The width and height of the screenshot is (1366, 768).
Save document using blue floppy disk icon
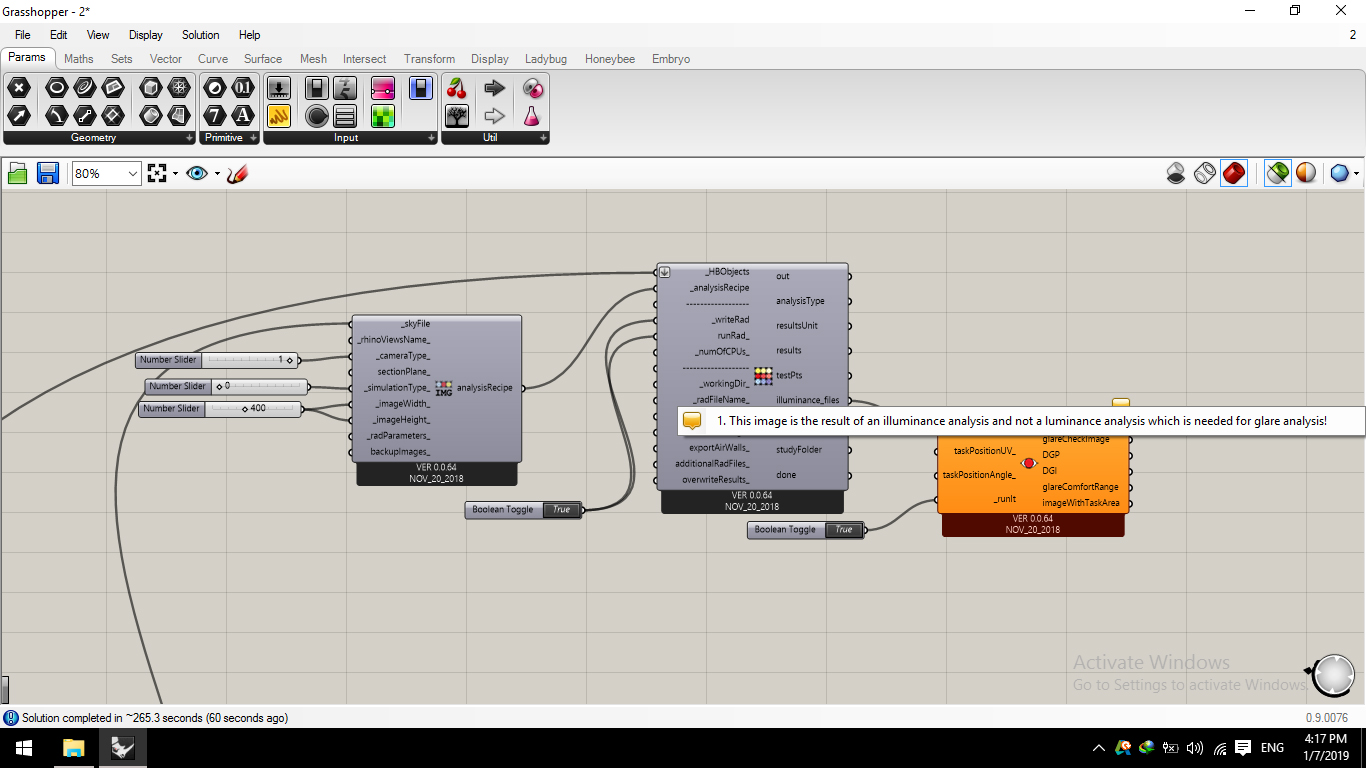point(47,174)
